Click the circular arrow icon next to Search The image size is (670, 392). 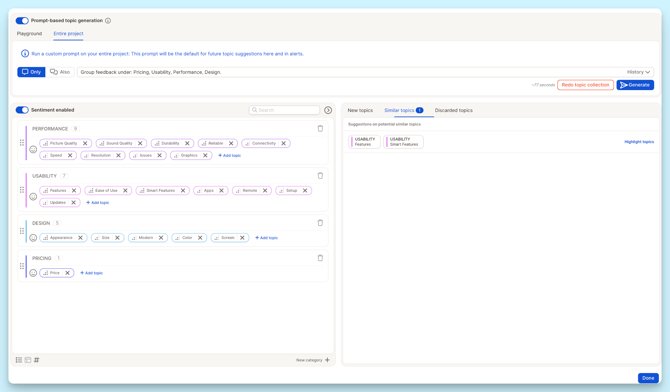pos(328,110)
